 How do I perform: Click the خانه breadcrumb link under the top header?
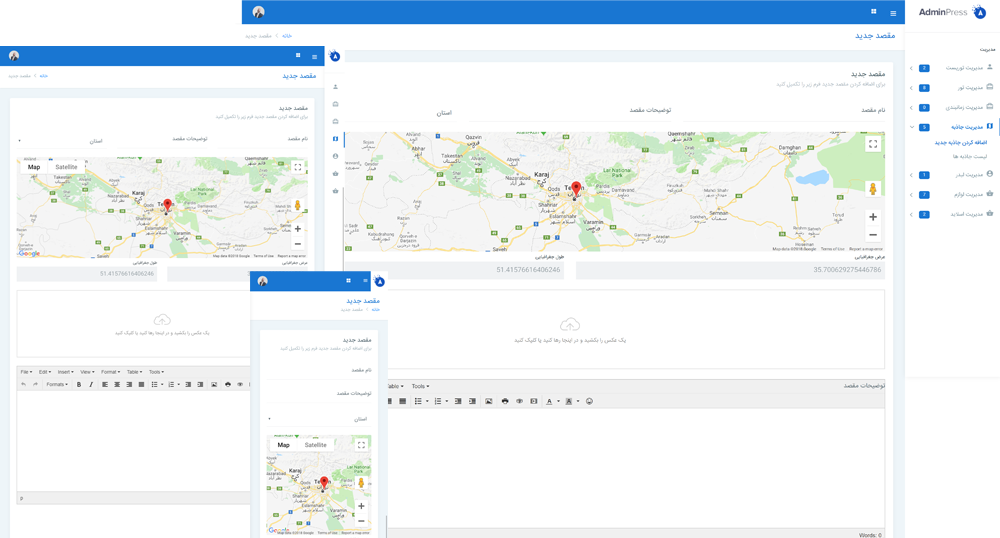287,36
